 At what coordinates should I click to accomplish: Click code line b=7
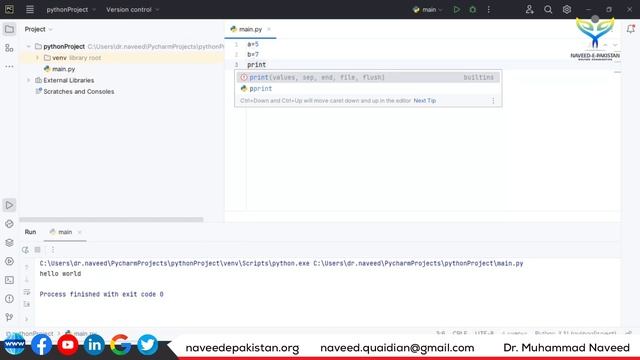pyautogui.click(x=253, y=54)
